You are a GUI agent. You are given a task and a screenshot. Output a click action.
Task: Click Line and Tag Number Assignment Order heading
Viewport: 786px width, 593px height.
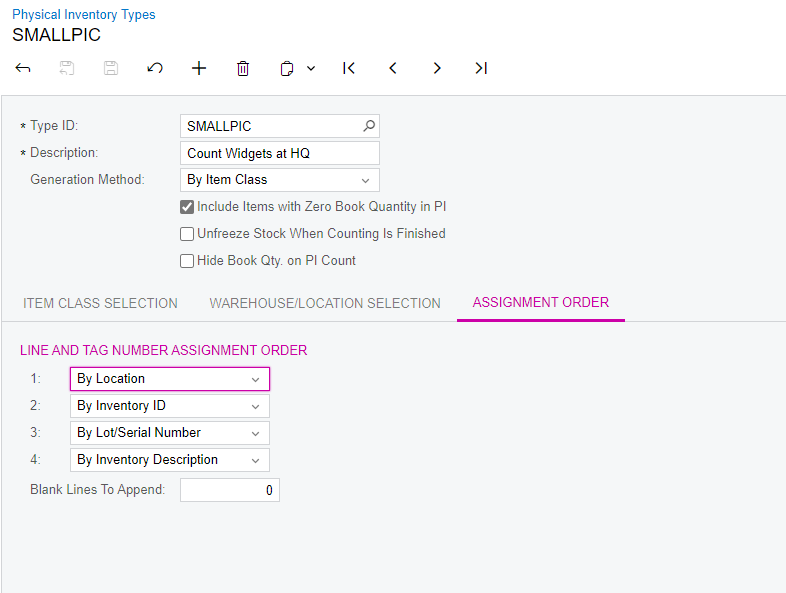[x=163, y=350]
